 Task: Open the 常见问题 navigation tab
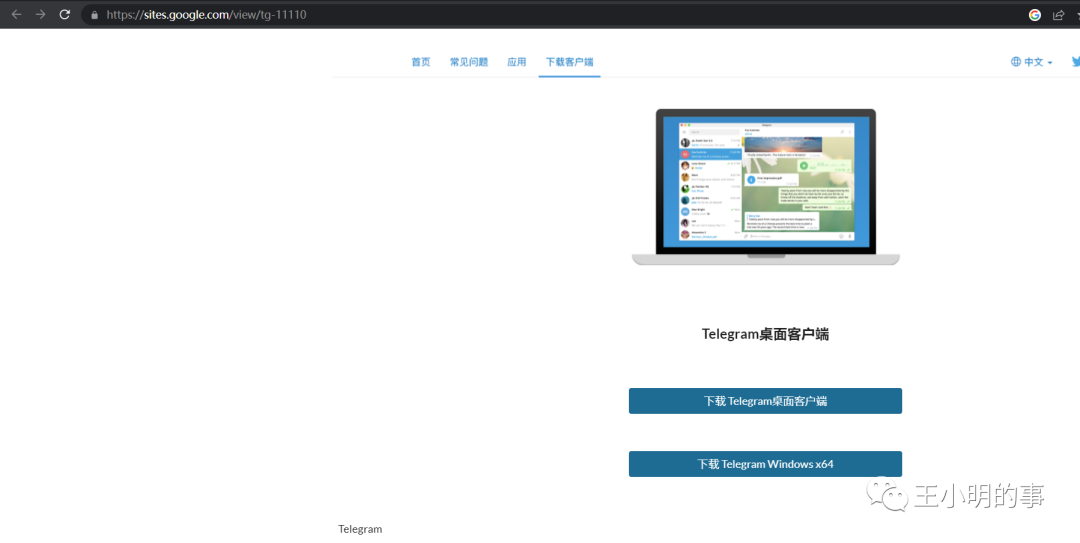coord(469,62)
